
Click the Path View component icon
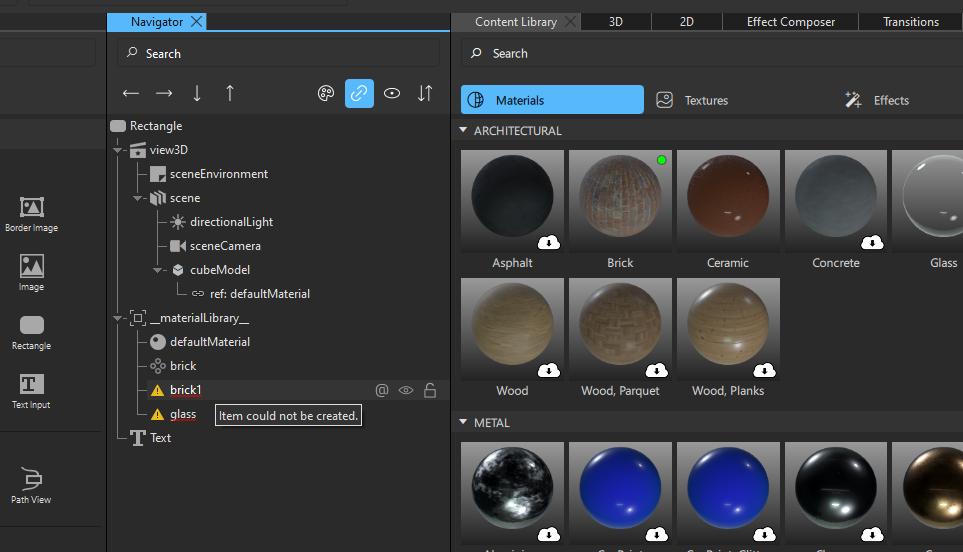[x=32, y=479]
